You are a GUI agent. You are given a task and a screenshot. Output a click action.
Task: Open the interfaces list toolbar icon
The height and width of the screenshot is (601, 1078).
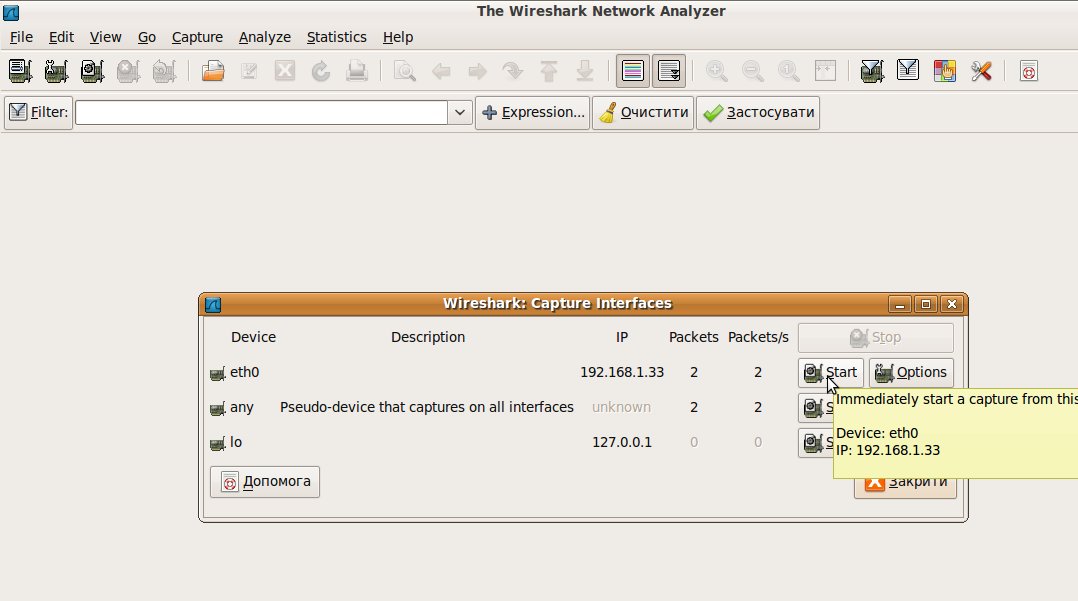tap(20, 71)
